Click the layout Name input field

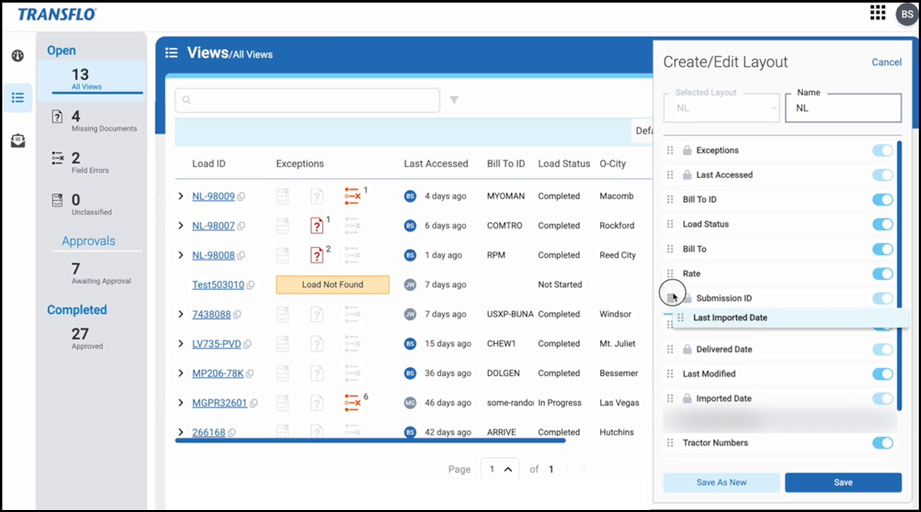pos(843,108)
